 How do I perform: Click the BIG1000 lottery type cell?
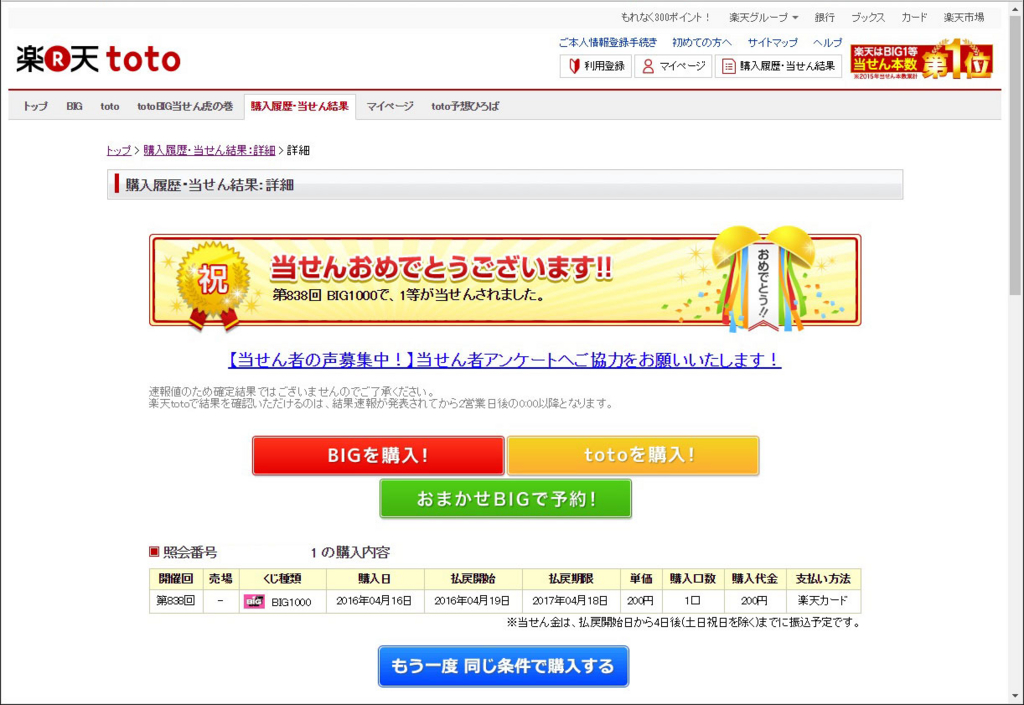(x=283, y=601)
